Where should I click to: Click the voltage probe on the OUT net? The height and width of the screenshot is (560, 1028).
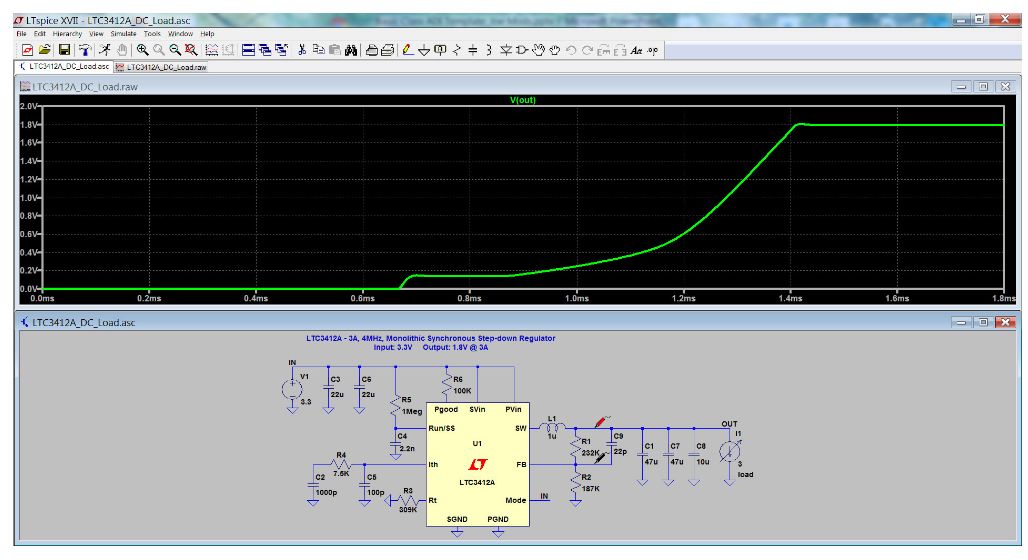pyautogui.click(x=601, y=422)
